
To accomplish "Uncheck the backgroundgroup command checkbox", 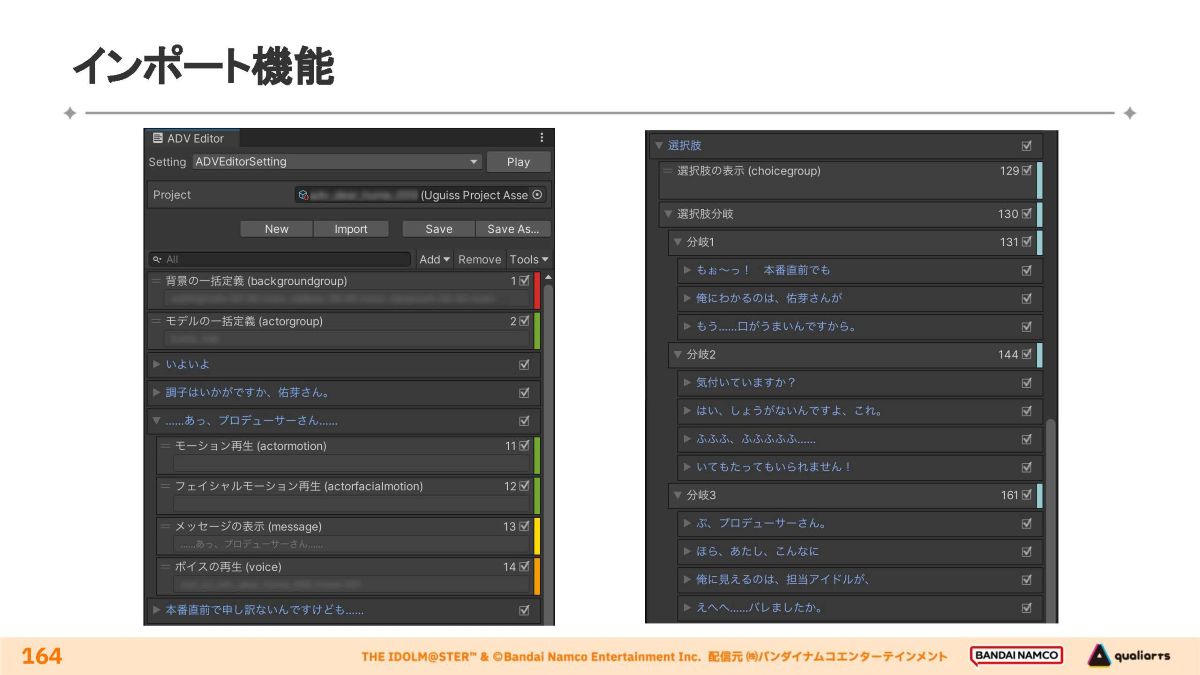I will click(x=525, y=281).
